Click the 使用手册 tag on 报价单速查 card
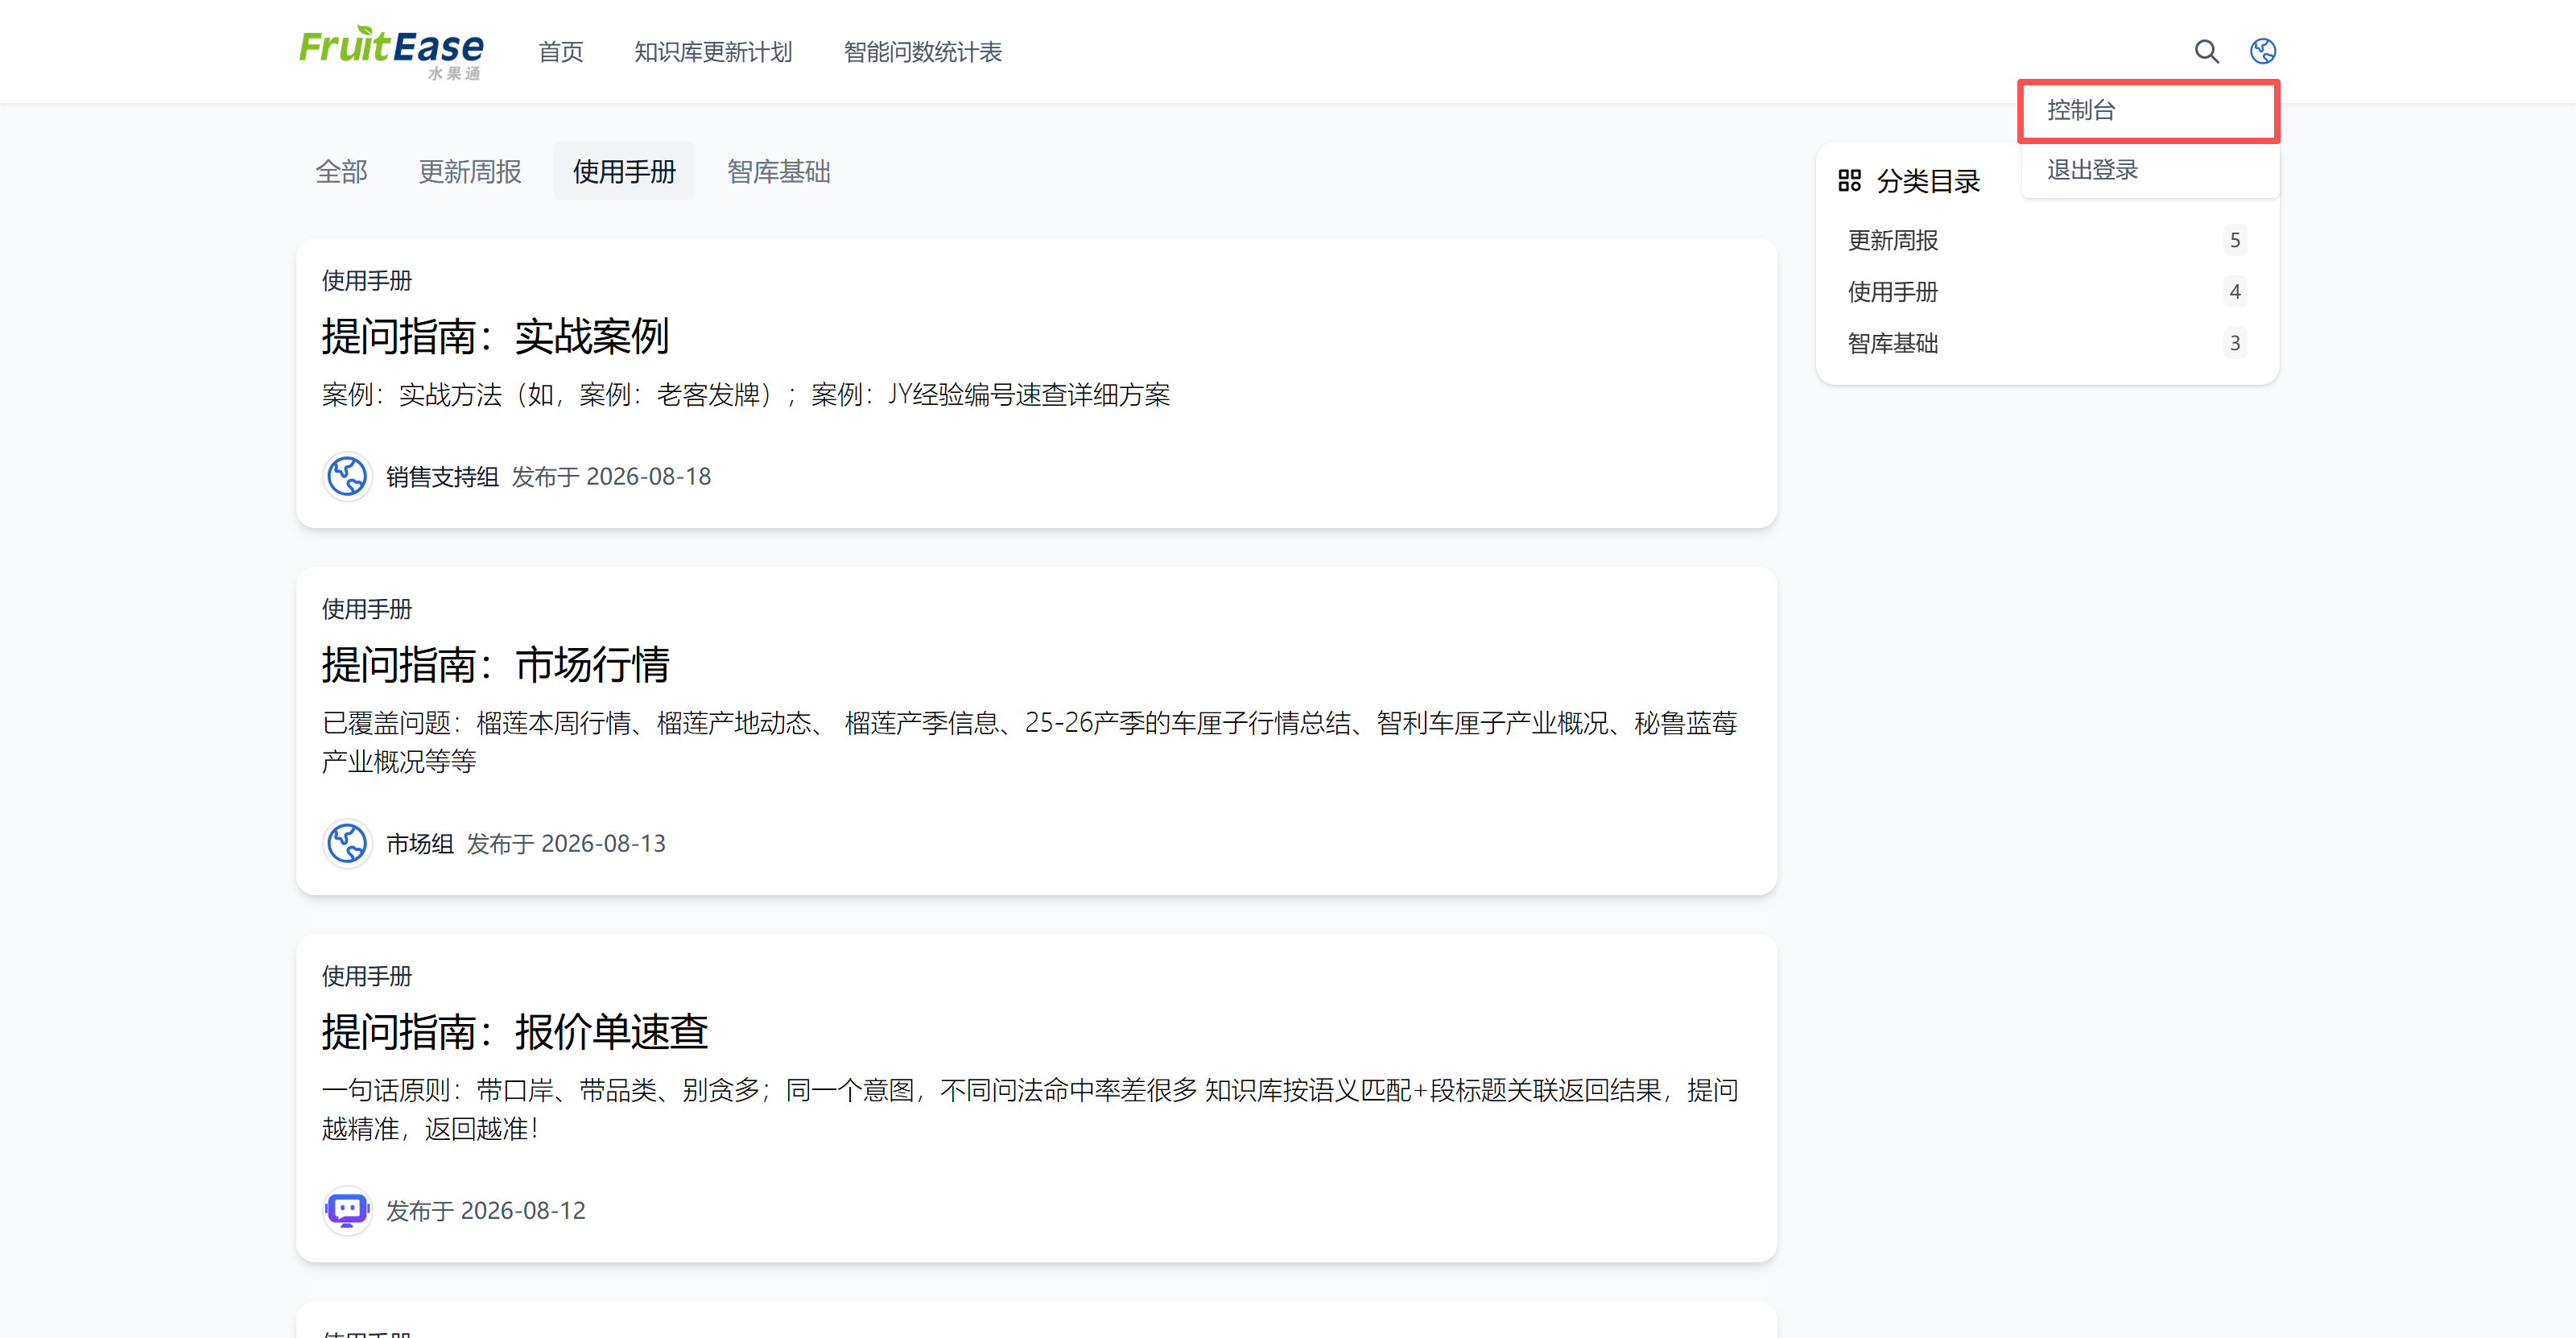Viewport: 2576px width, 1338px height. coord(367,976)
